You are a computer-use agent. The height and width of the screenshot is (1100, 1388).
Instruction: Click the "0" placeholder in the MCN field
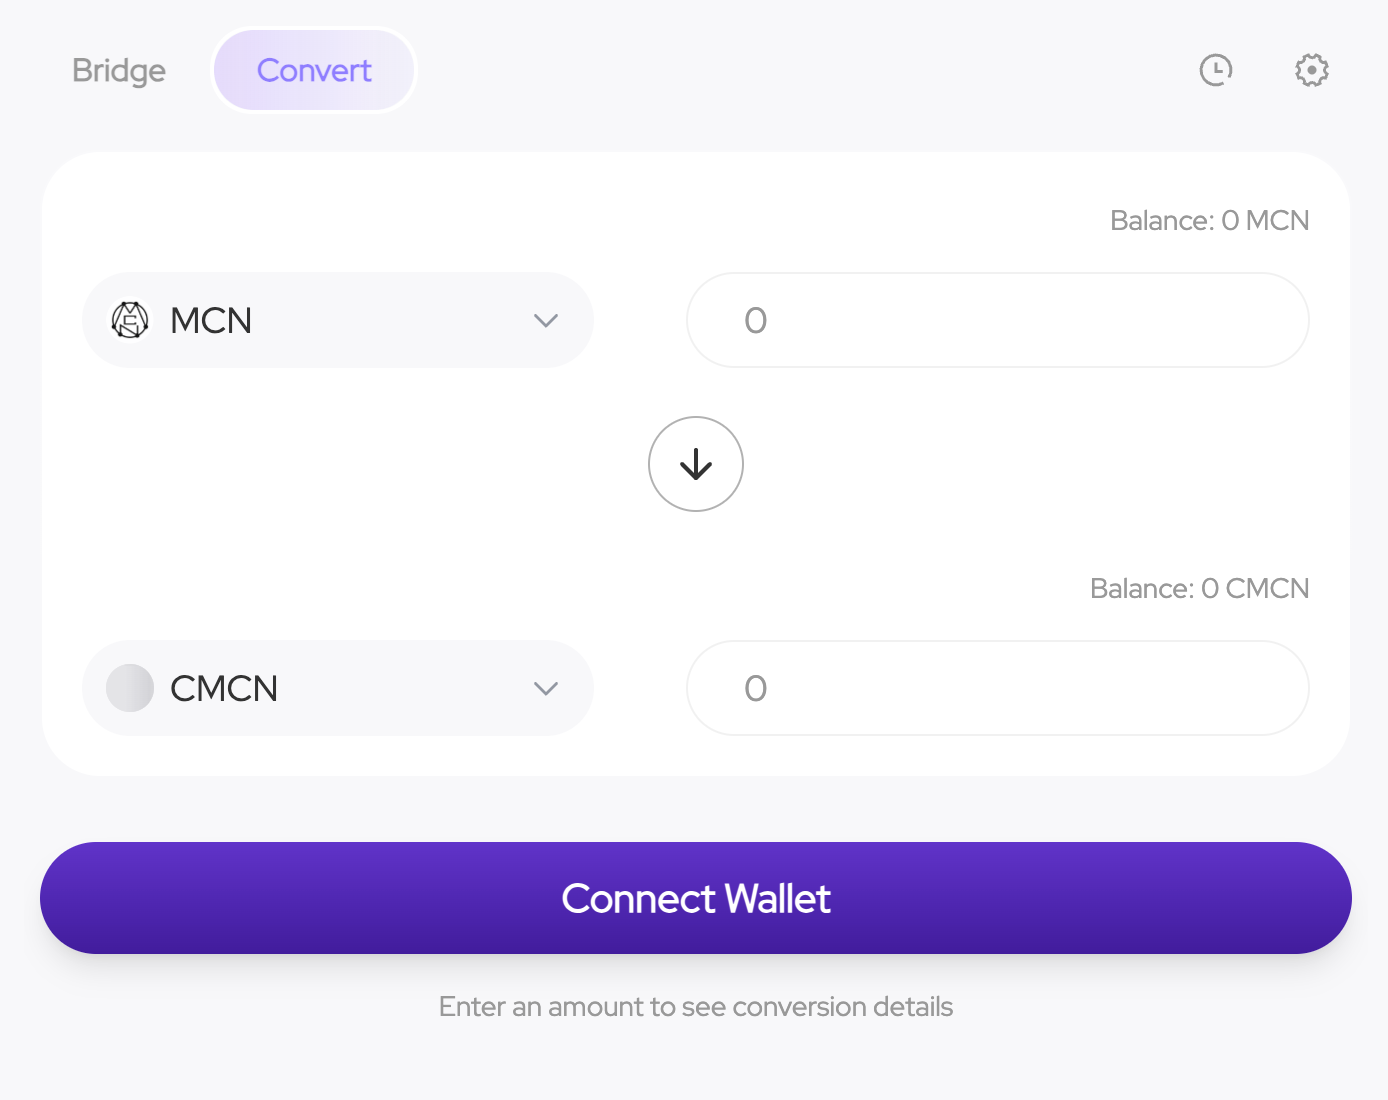[756, 320]
